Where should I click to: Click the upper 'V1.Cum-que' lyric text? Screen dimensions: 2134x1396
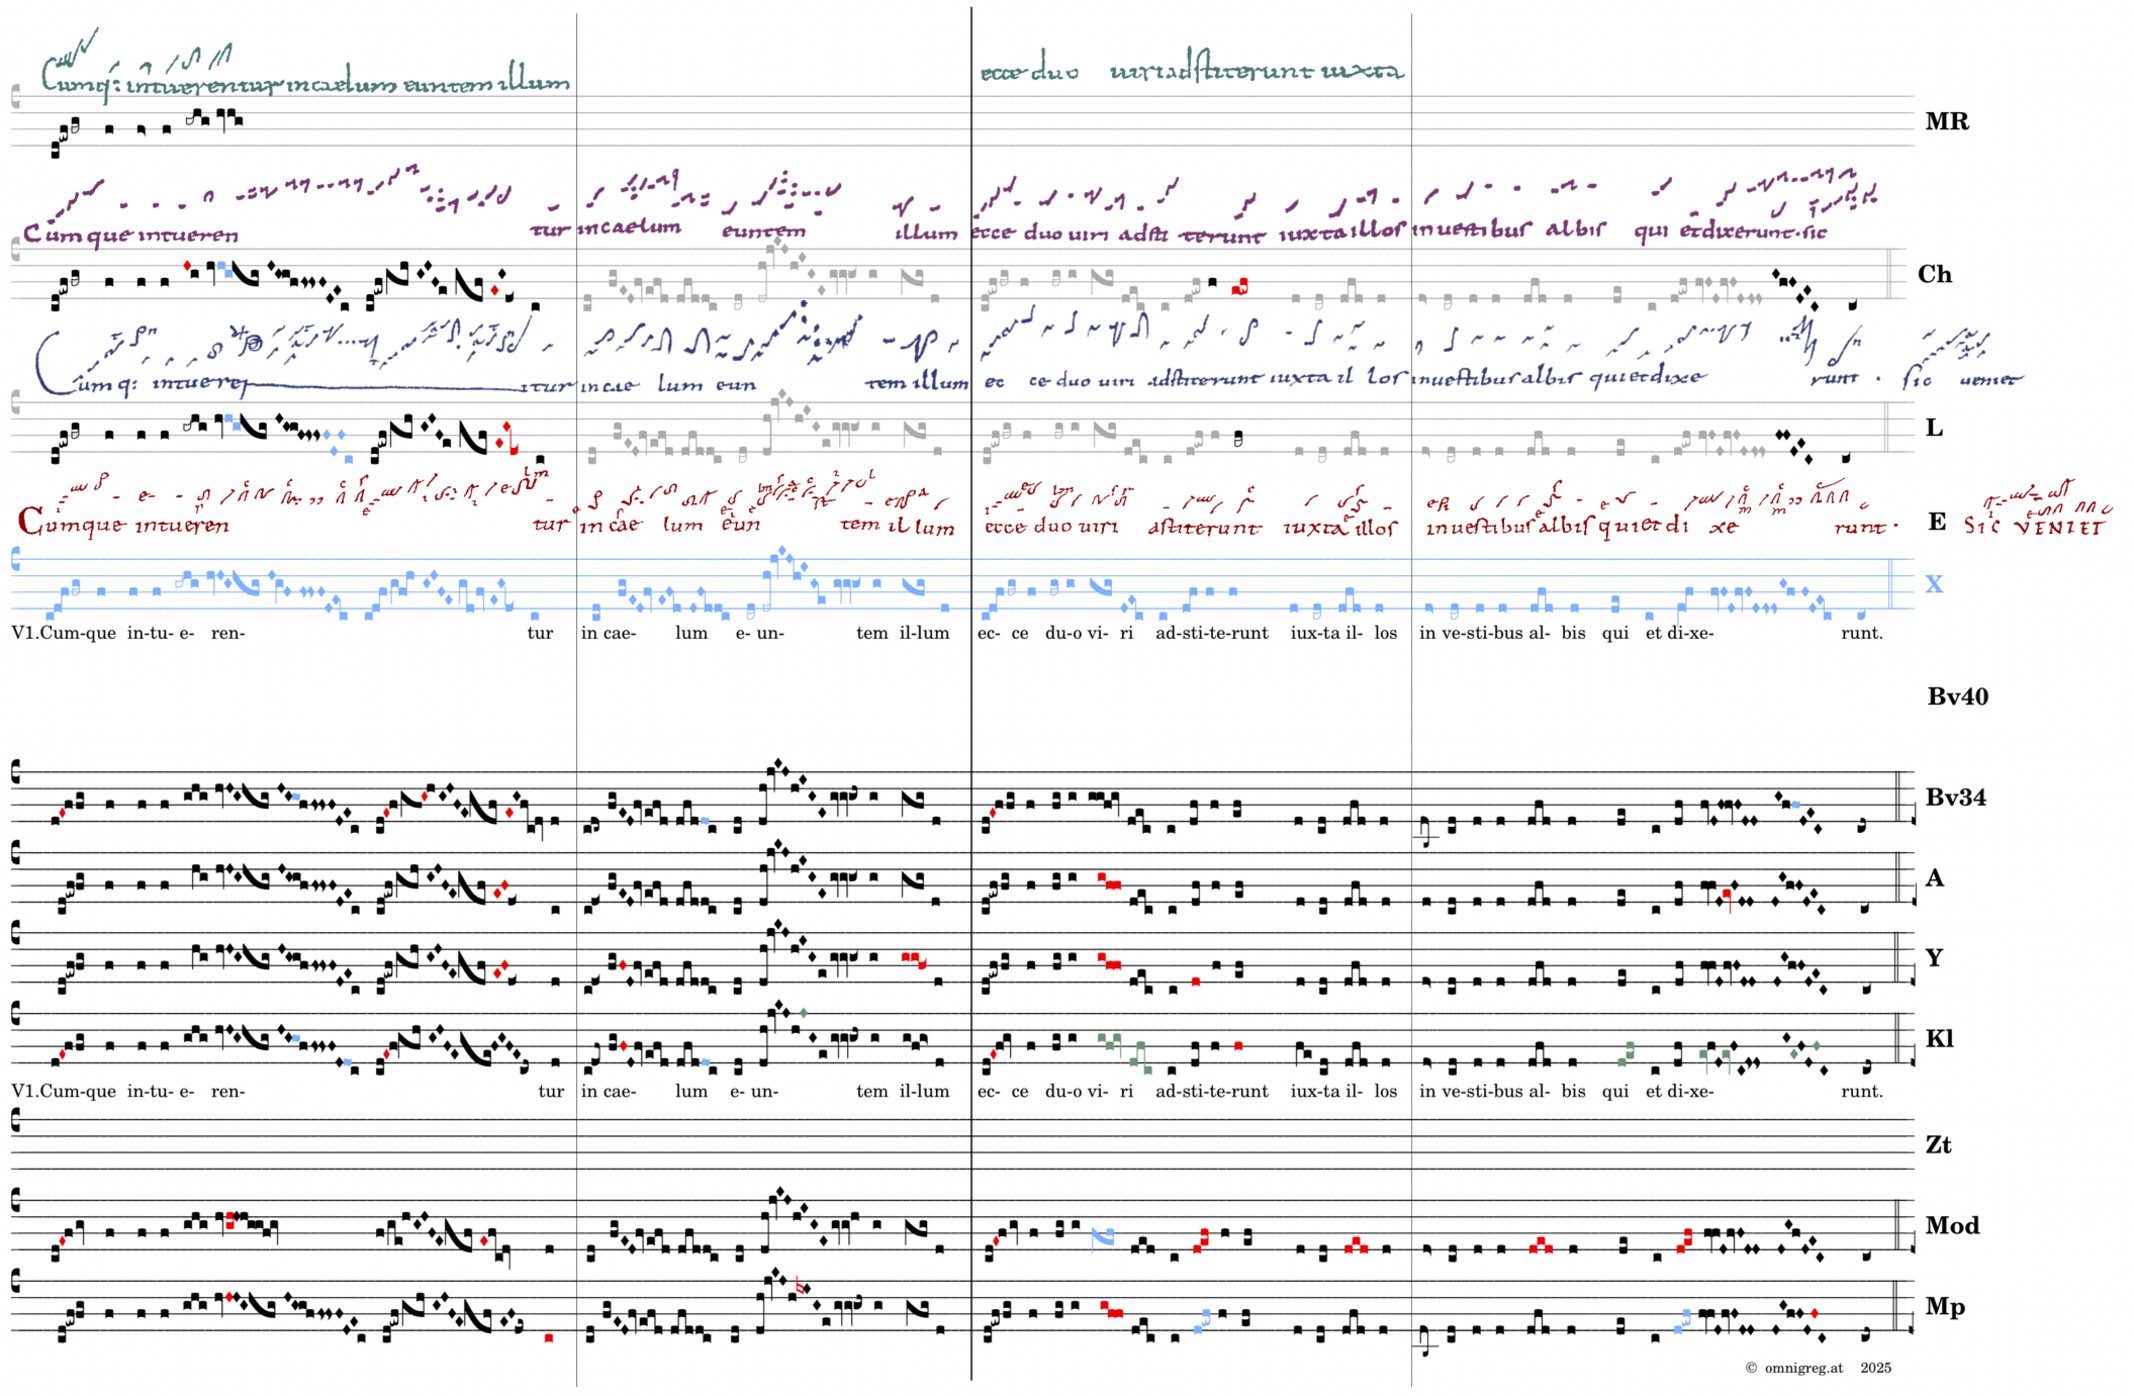pyautogui.click(x=64, y=633)
